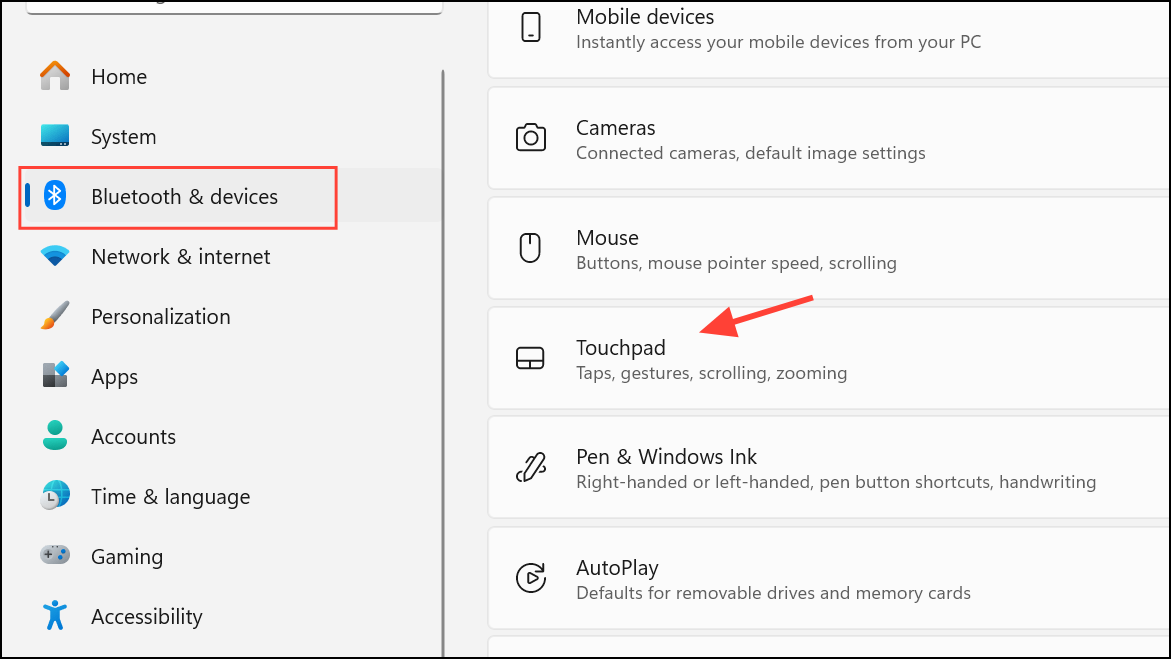Click the paintbrush Personalization icon
This screenshot has height=659, width=1171.
56,317
